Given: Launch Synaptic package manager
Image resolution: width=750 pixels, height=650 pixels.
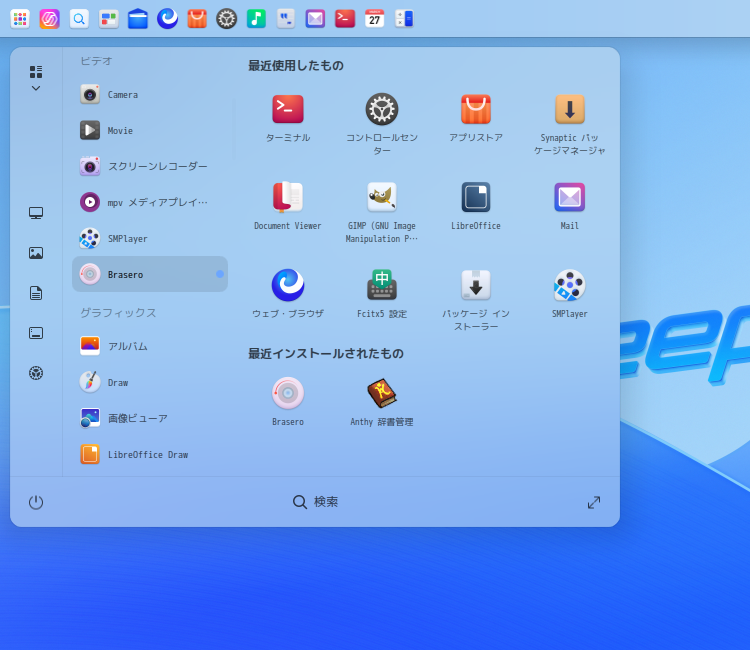Looking at the screenshot, I should 570,110.
